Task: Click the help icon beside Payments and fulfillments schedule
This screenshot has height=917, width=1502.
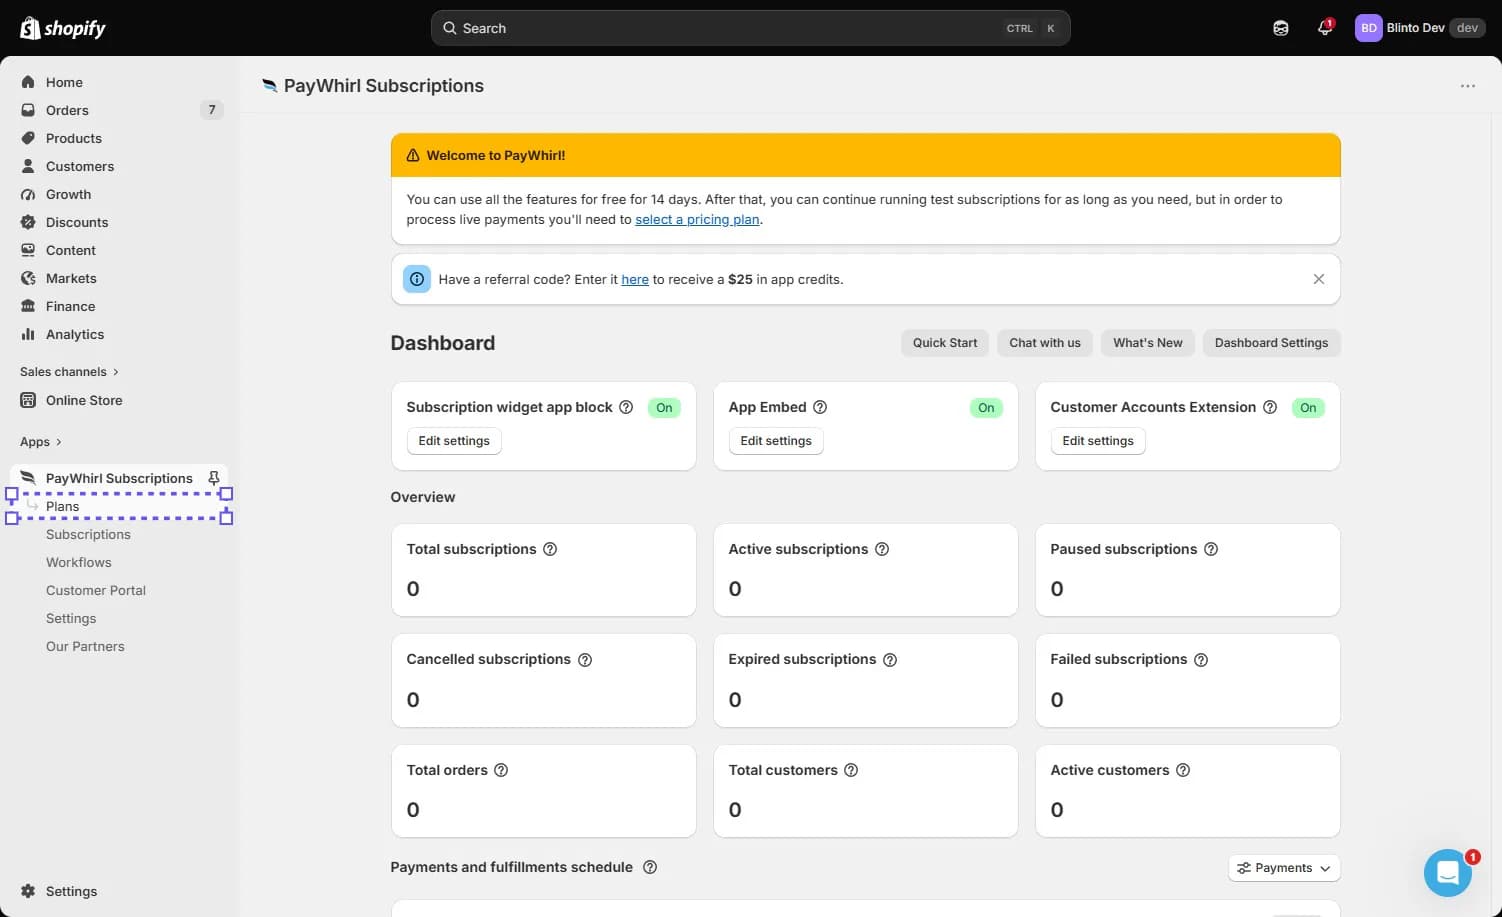Action: (x=650, y=867)
